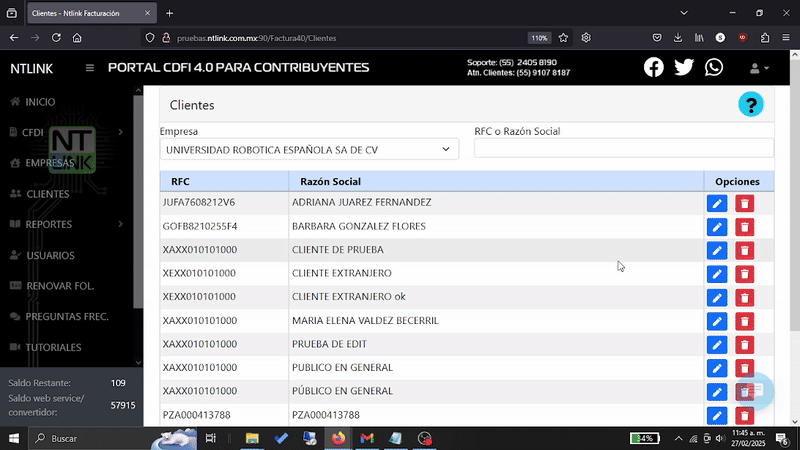Open Task View on taskbar
800x450 pixels.
tap(210, 438)
